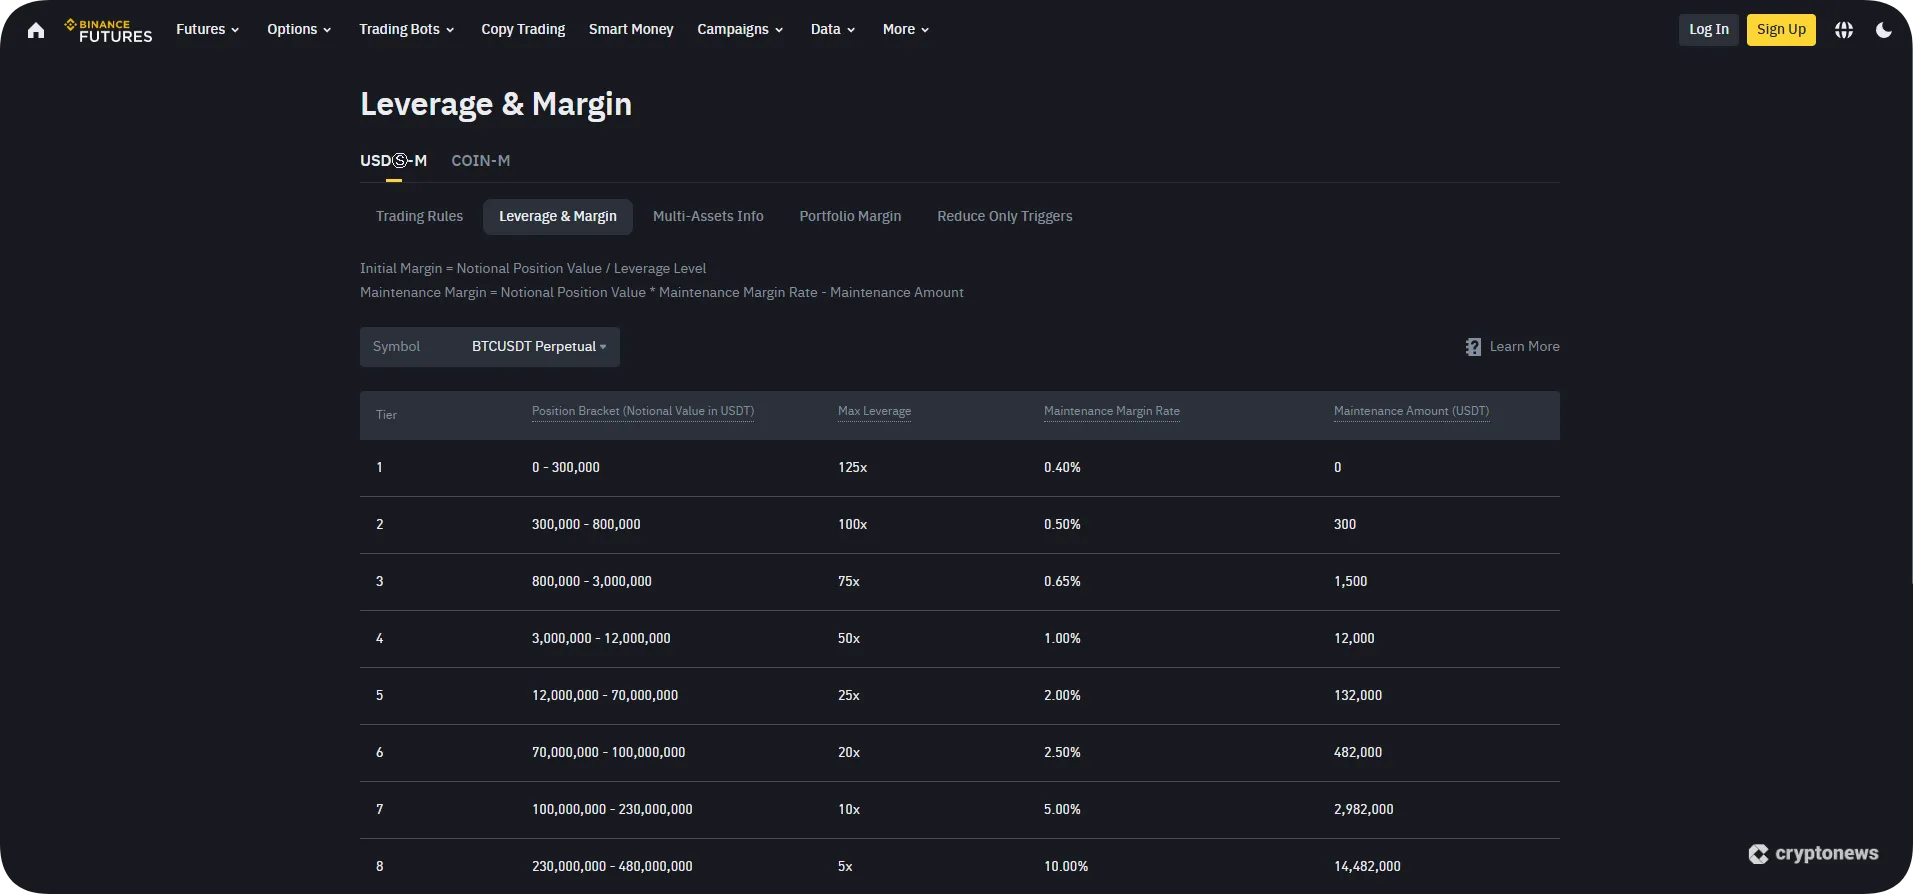Image resolution: width=1913 pixels, height=894 pixels.
Task: Click Maintenance Margin Rate column header
Action: (1112, 411)
